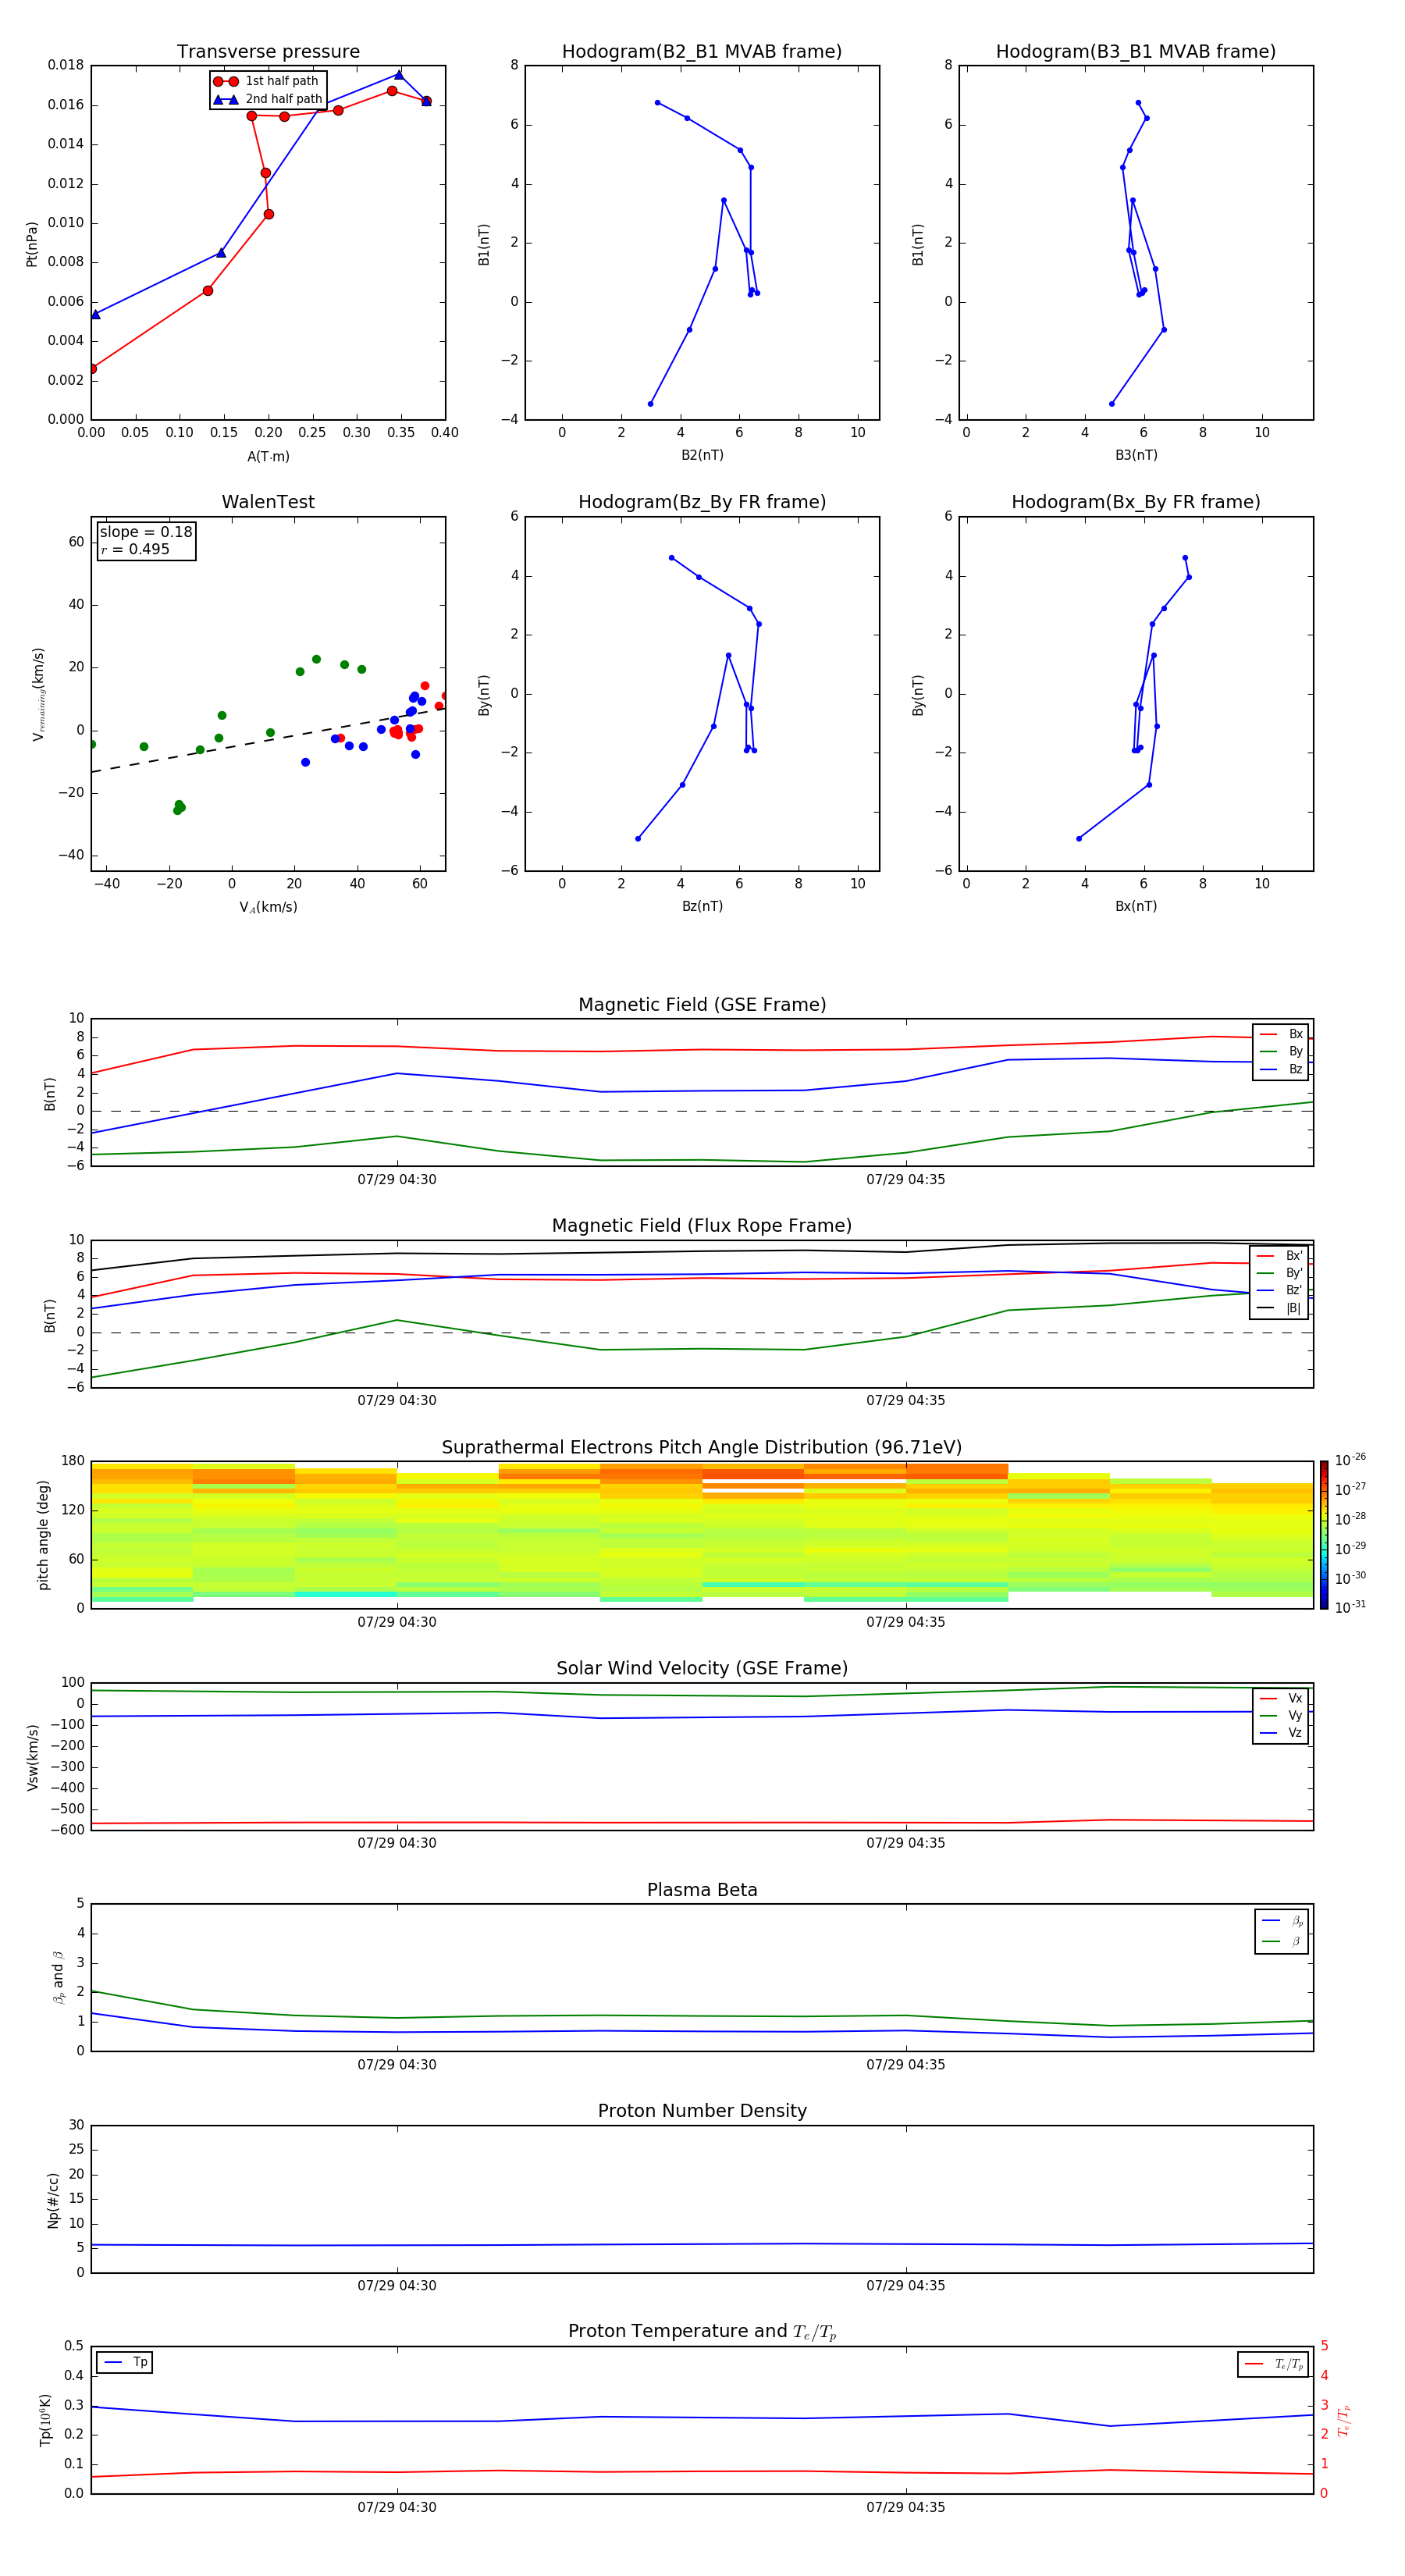Image resolution: width=1405 pixels, height=2576 pixels.
Task: Click "07/29 04:35" tick under Plasma Beta plot
Action: pyautogui.click(x=906, y=2065)
